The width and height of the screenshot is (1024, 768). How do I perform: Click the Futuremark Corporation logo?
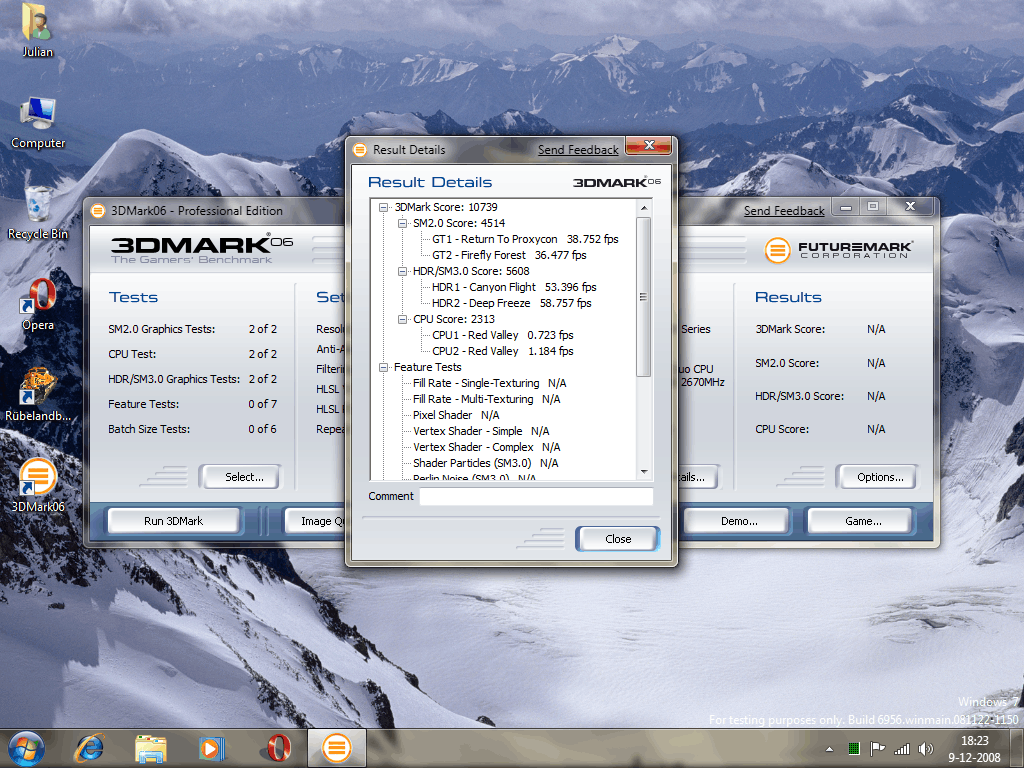pyautogui.click(x=838, y=249)
